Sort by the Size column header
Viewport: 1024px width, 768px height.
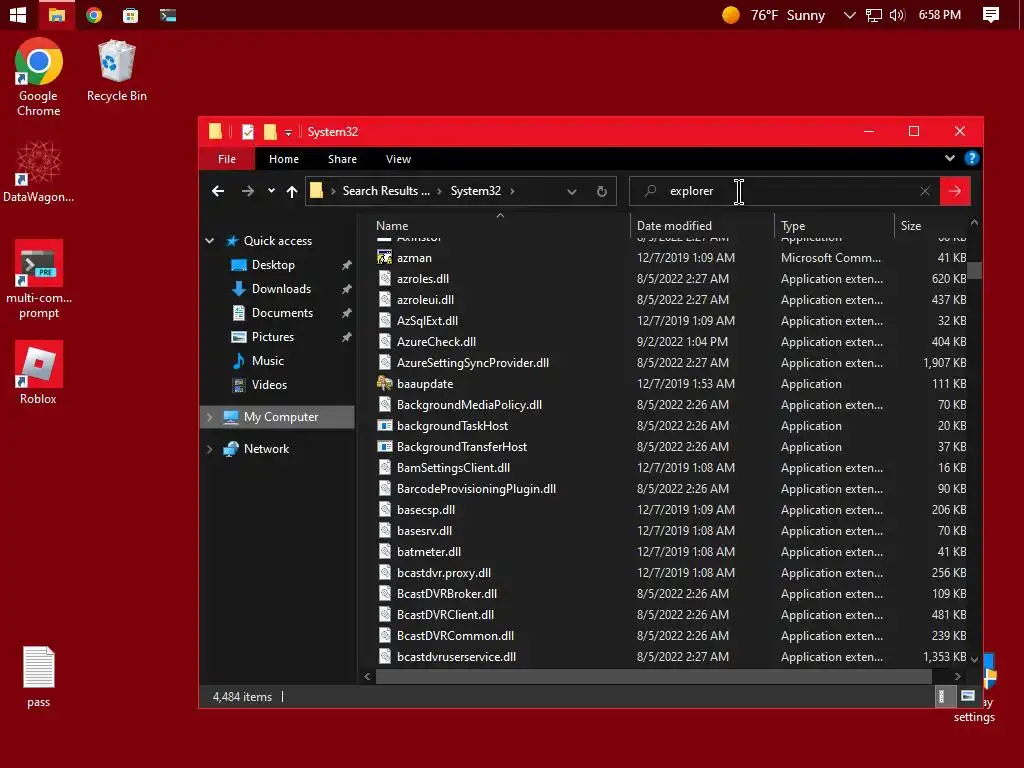click(932, 225)
